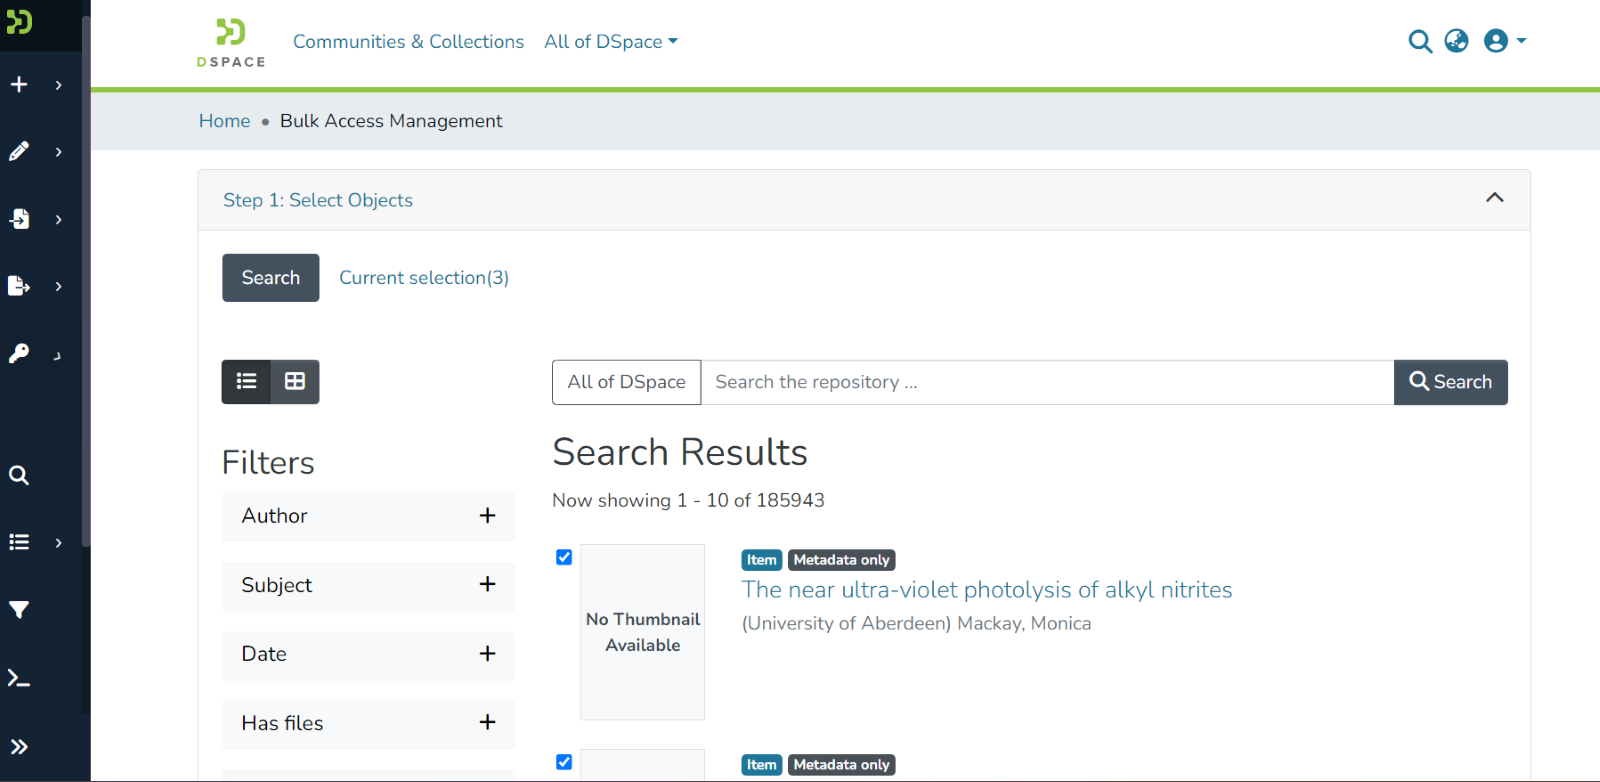Image resolution: width=1600 pixels, height=782 pixels.
Task: Open Communities & Collections menu item
Action: pyautogui.click(x=408, y=42)
